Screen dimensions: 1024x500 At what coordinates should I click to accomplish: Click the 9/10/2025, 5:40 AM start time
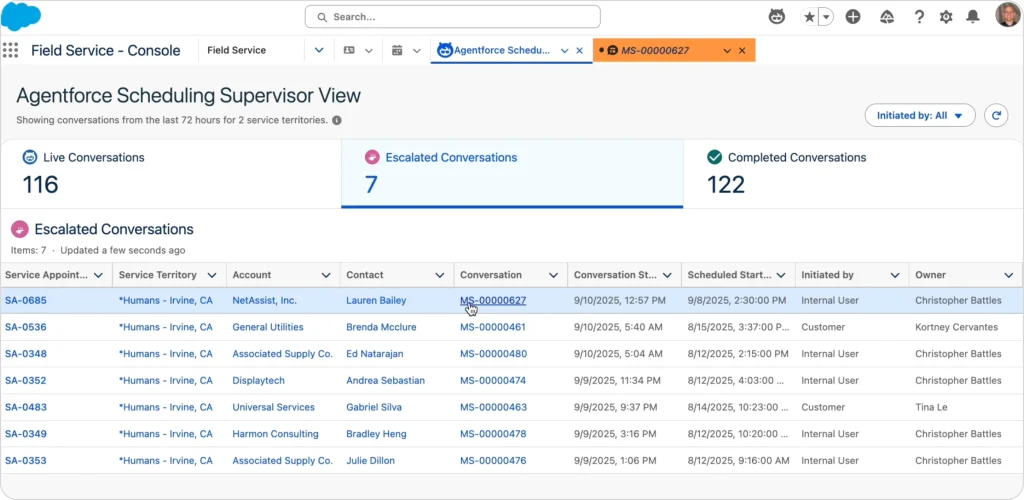click(x=618, y=327)
